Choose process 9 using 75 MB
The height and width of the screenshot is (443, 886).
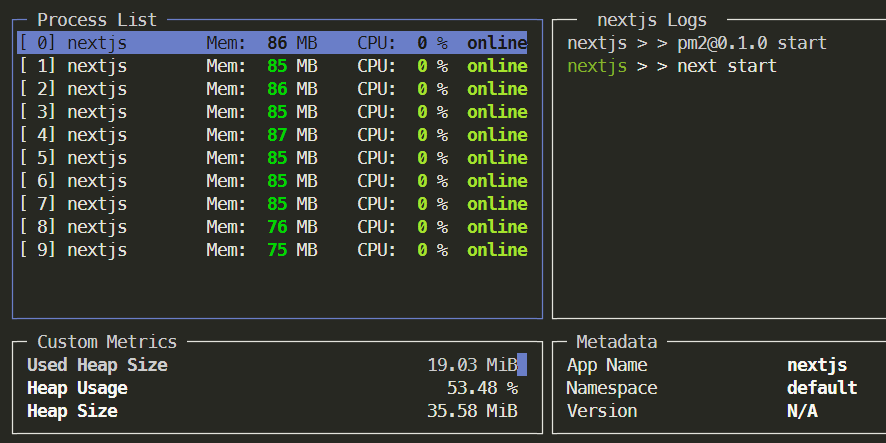coord(272,250)
